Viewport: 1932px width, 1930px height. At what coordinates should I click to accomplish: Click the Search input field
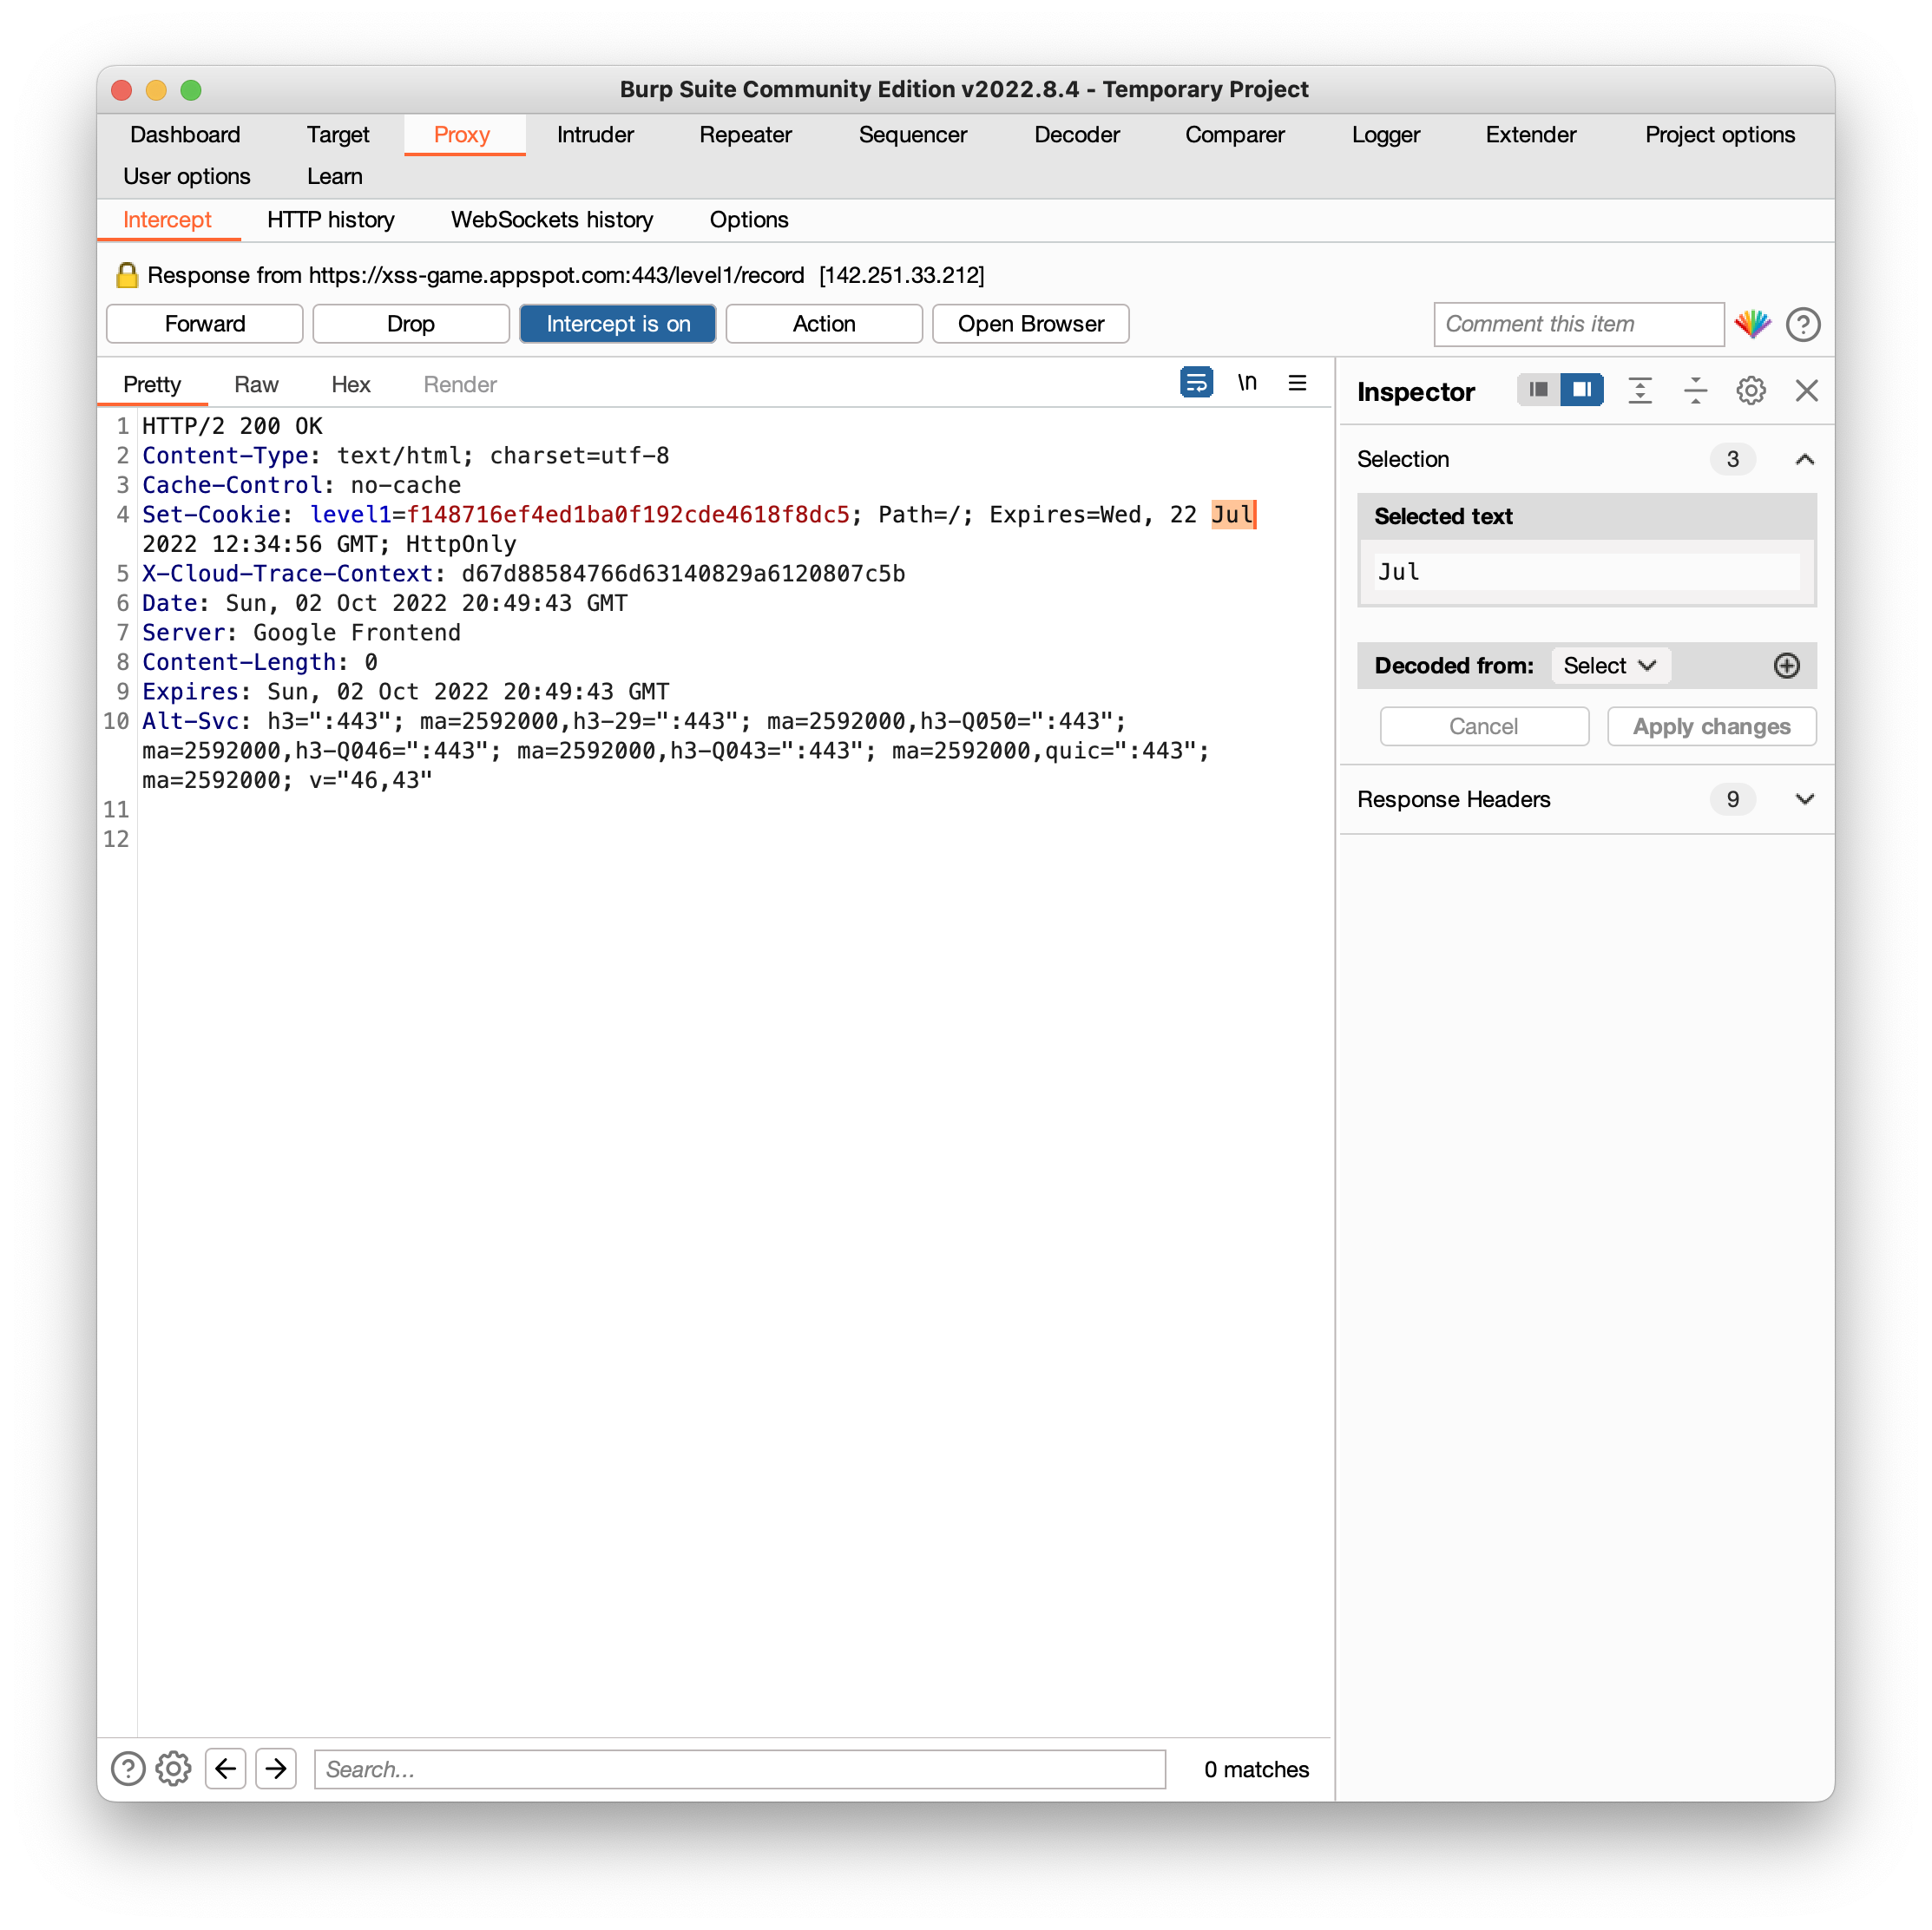tap(740, 1769)
